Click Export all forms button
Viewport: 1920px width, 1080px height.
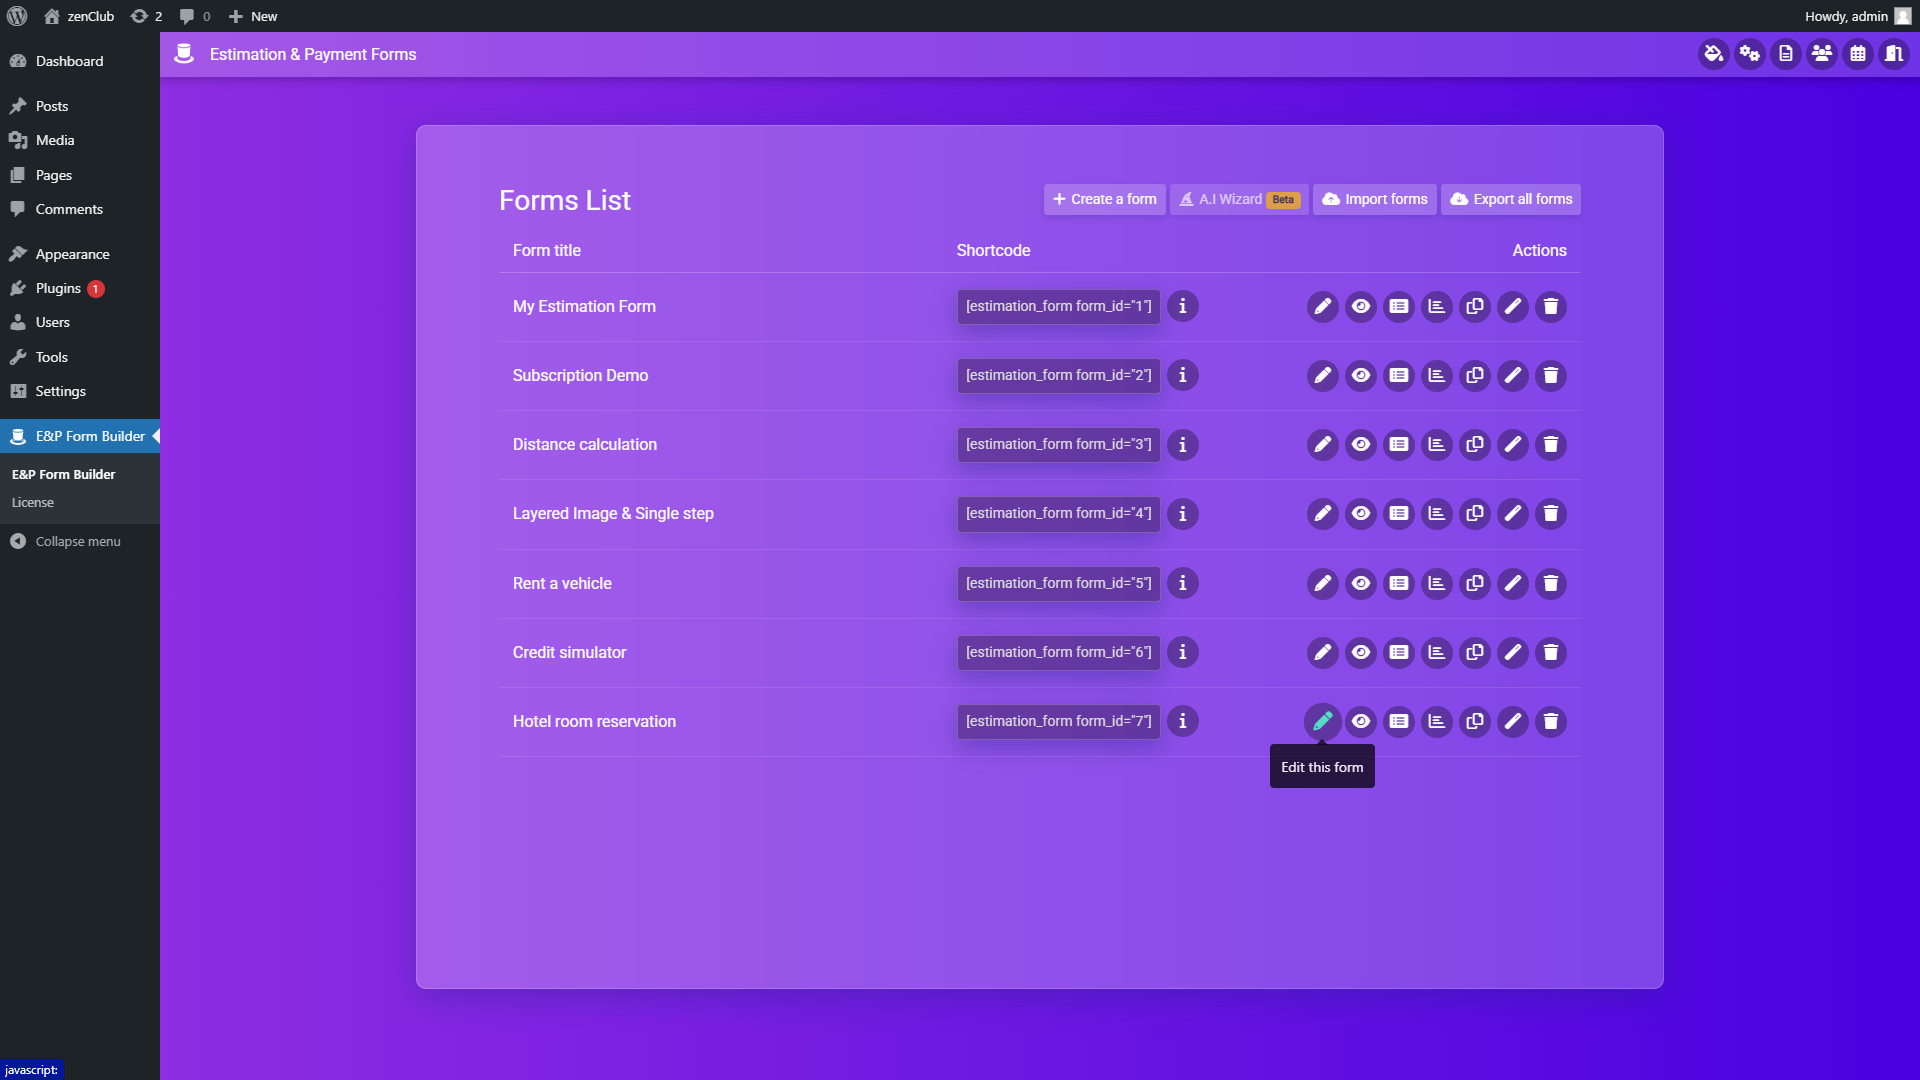pyautogui.click(x=1511, y=200)
